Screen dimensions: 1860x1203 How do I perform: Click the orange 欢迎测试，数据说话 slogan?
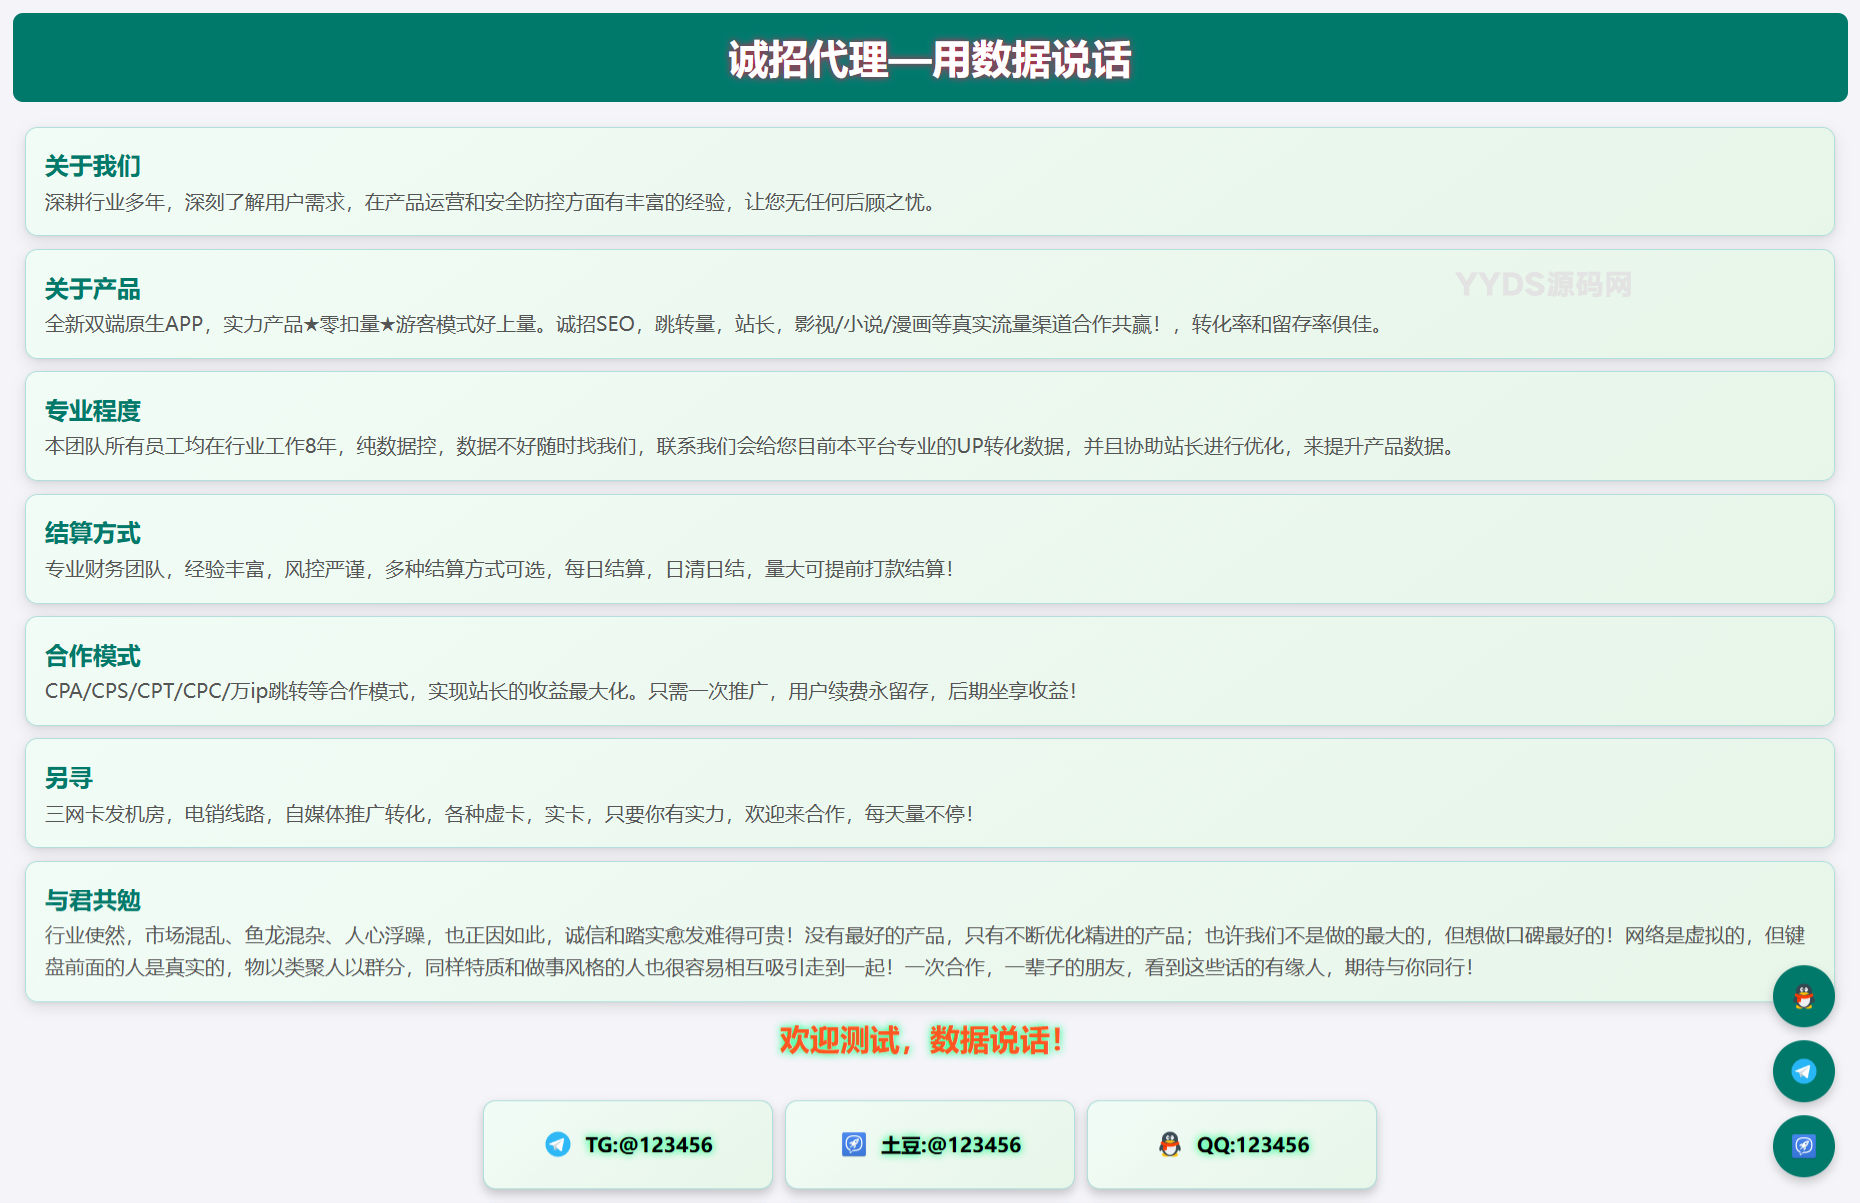[920, 1040]
